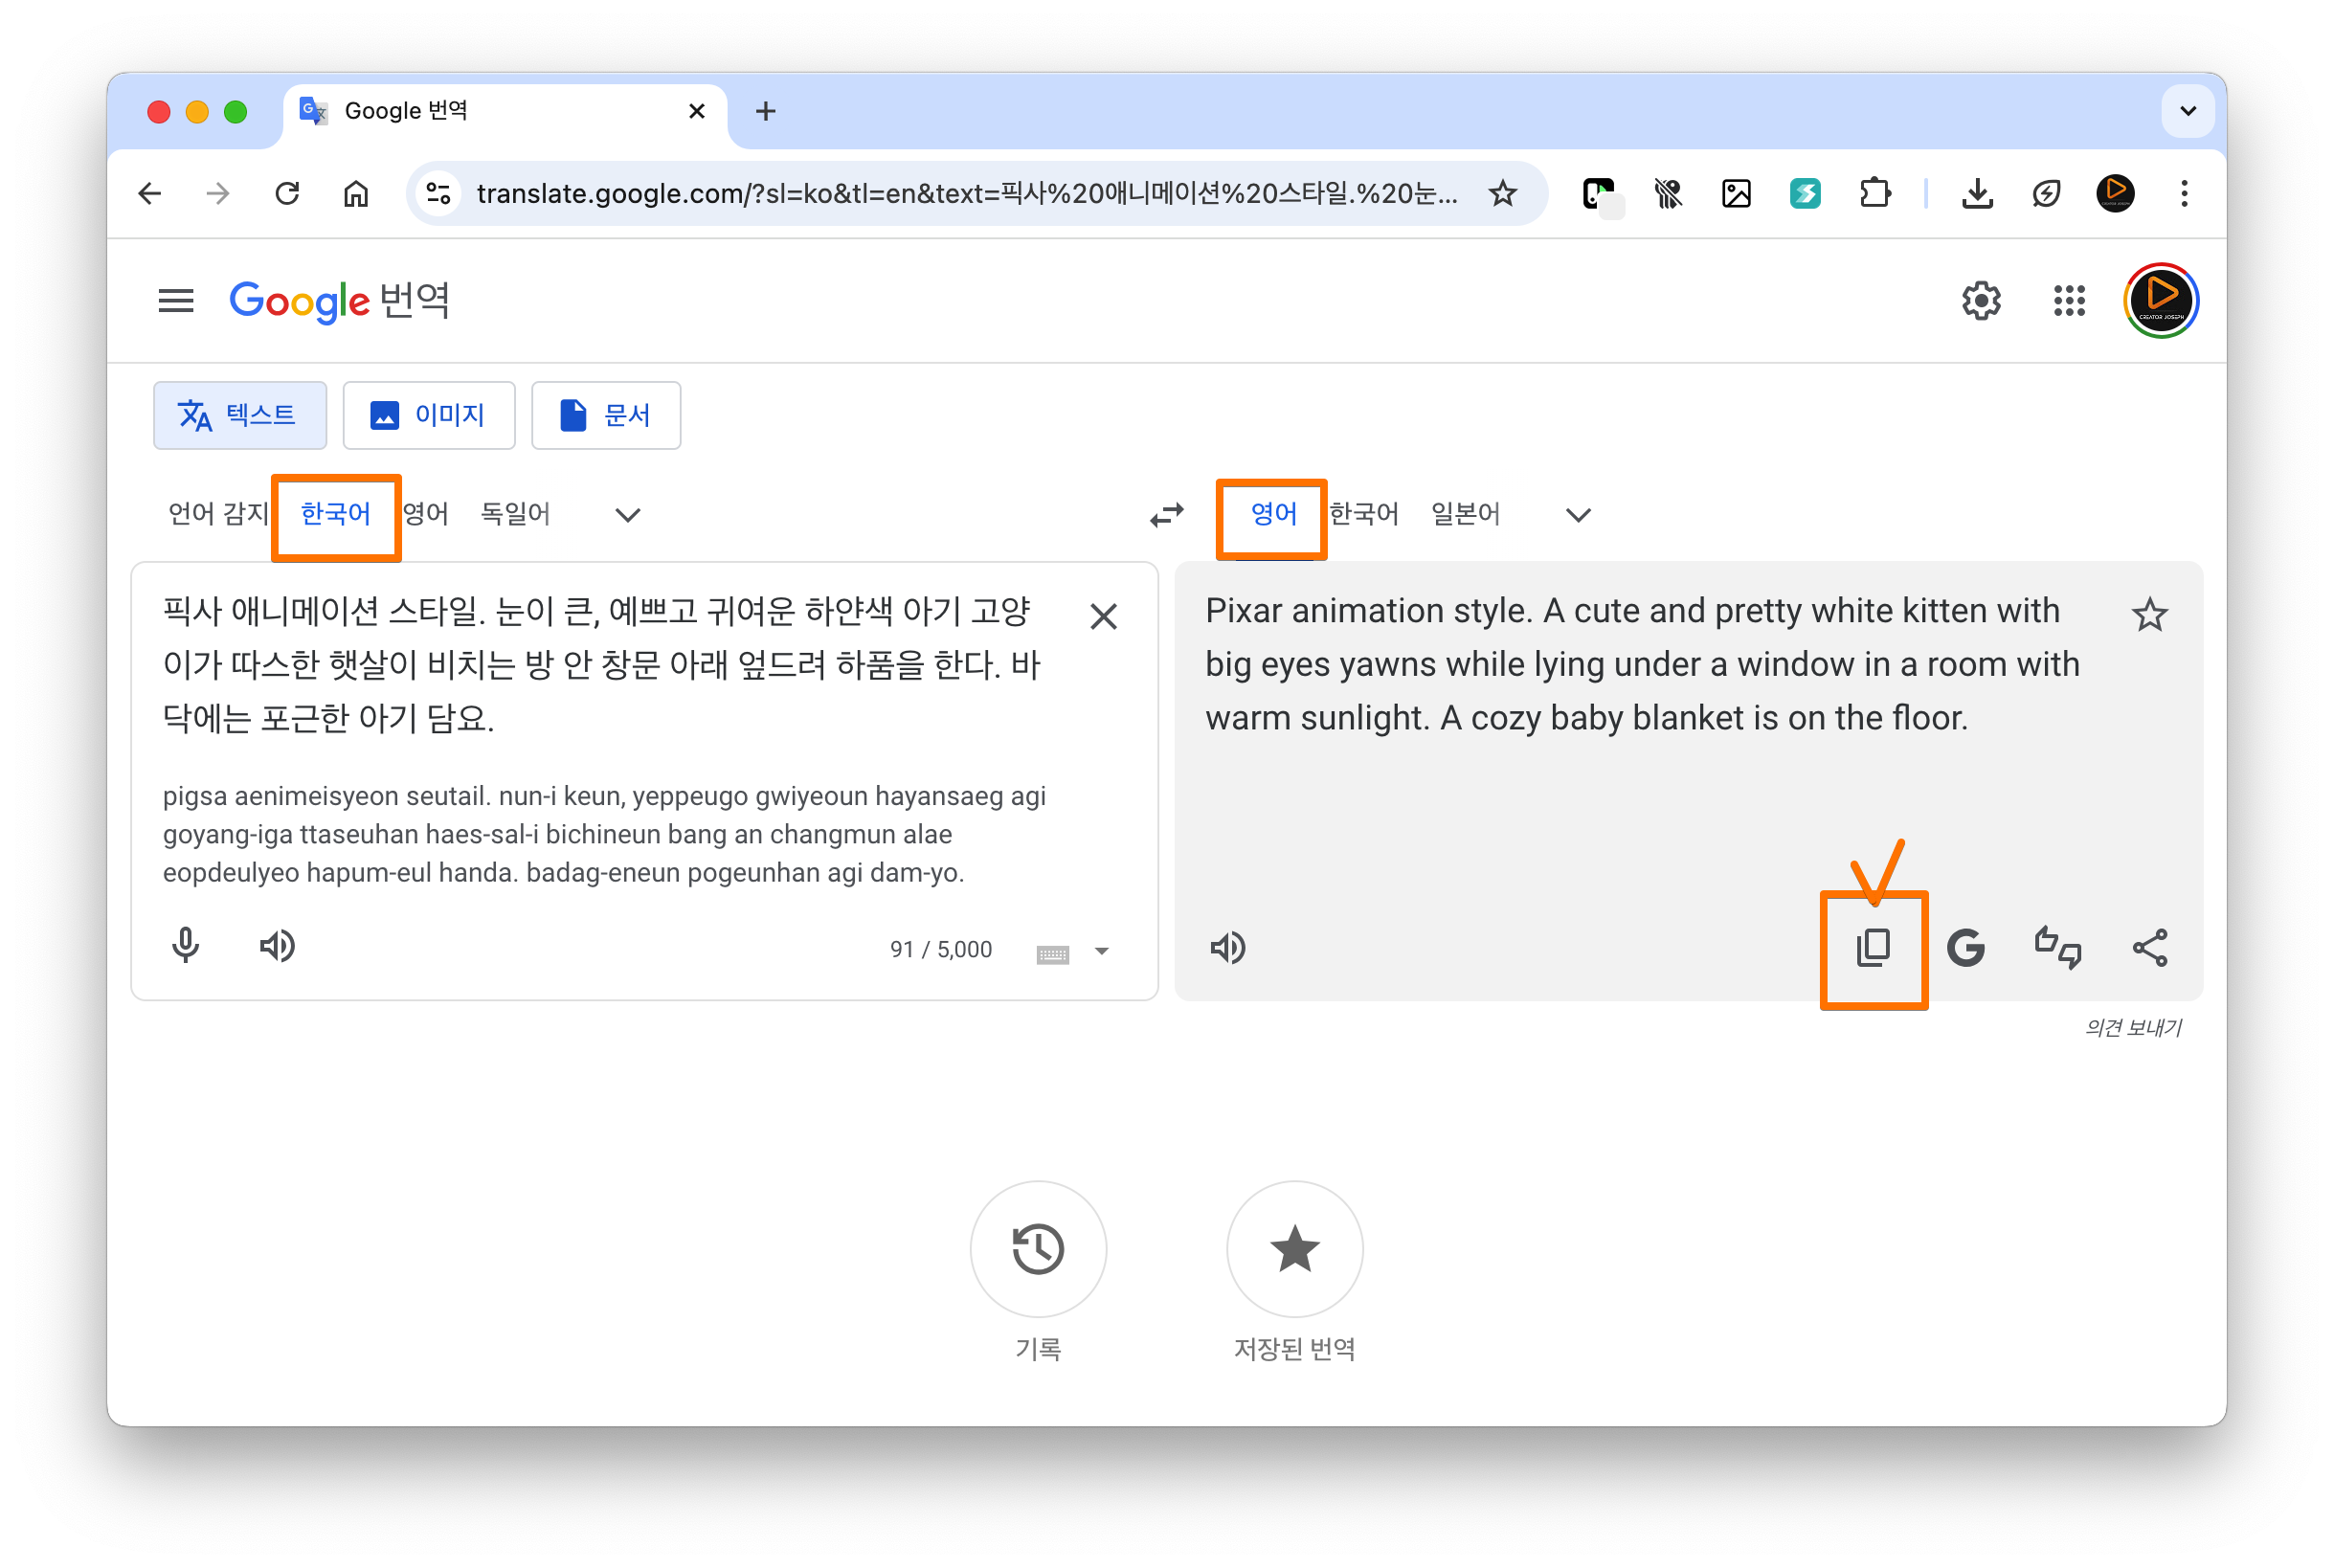Bookmark this page with address bar star

1502,193
